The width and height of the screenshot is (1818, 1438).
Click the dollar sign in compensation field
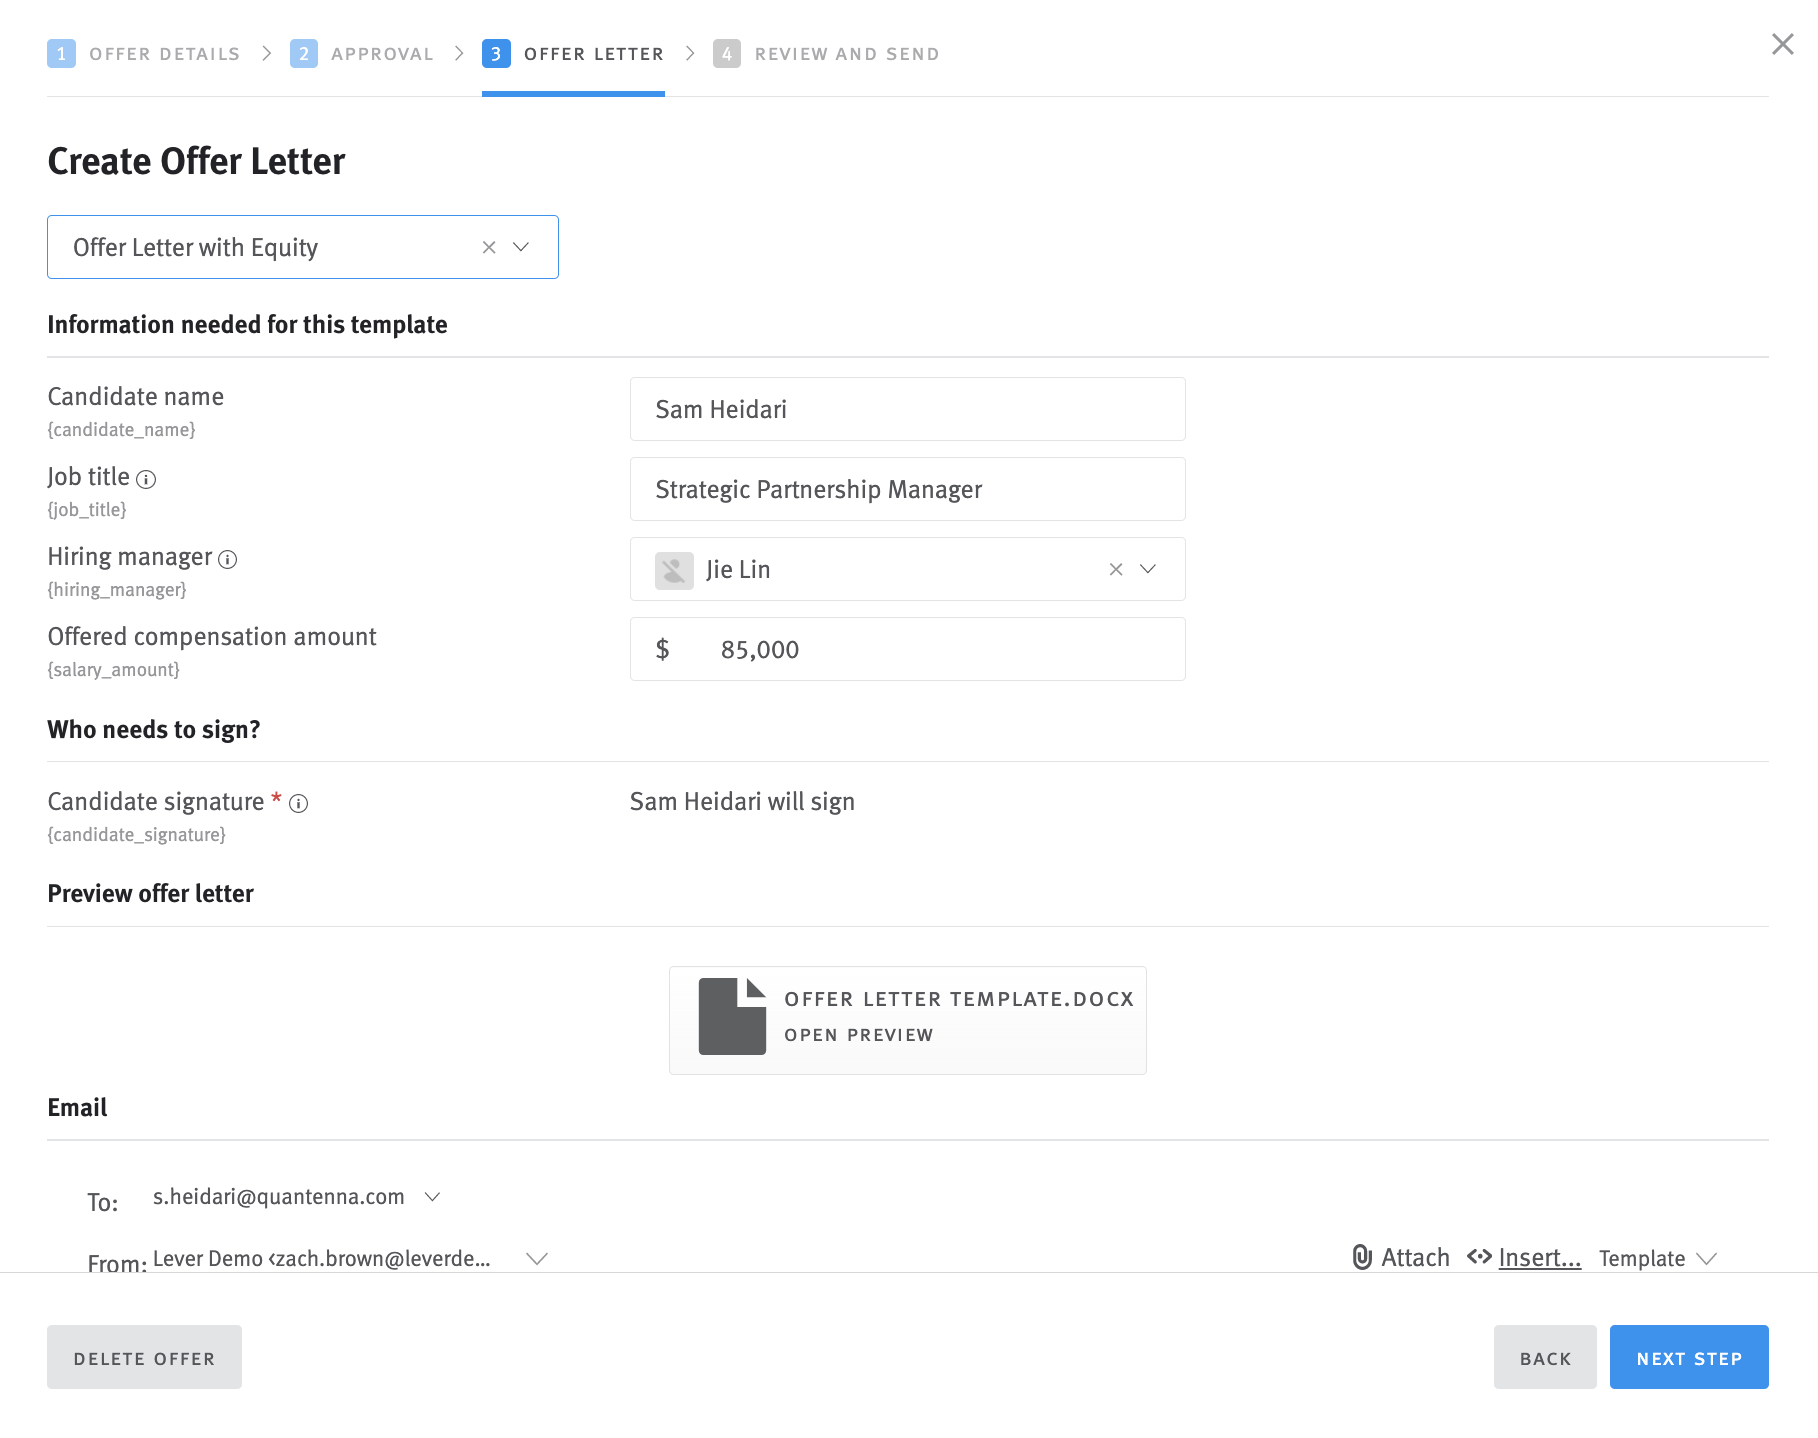tap(663, 649)
